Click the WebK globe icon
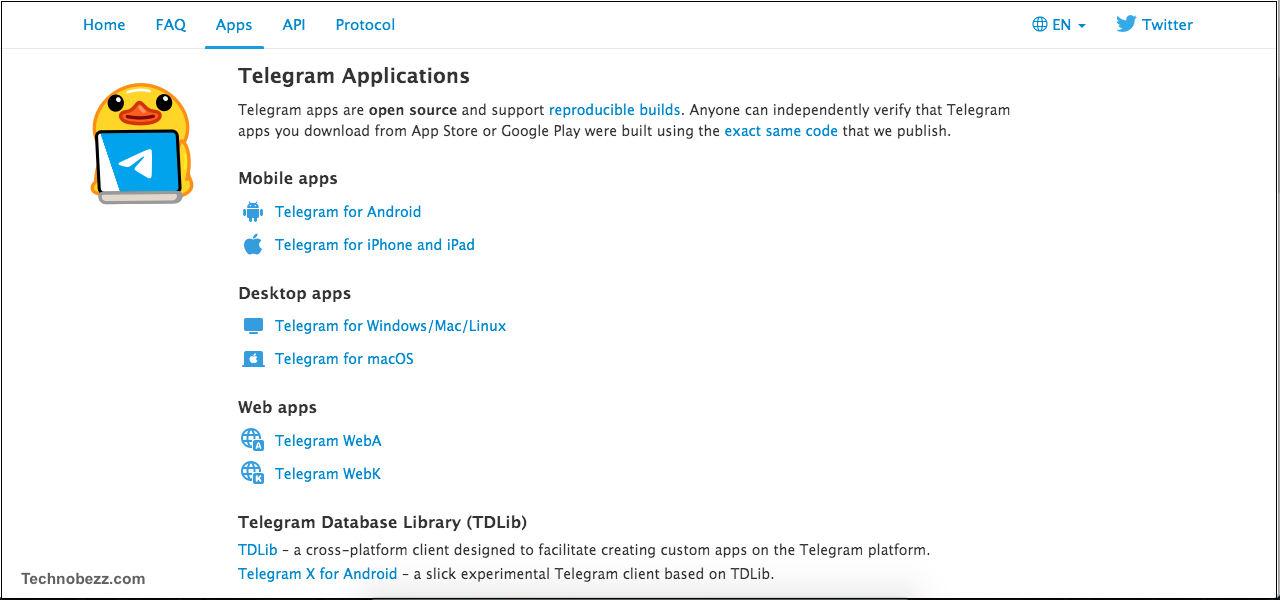Screen dimensions: 1280x600 (x=252, y=473)
